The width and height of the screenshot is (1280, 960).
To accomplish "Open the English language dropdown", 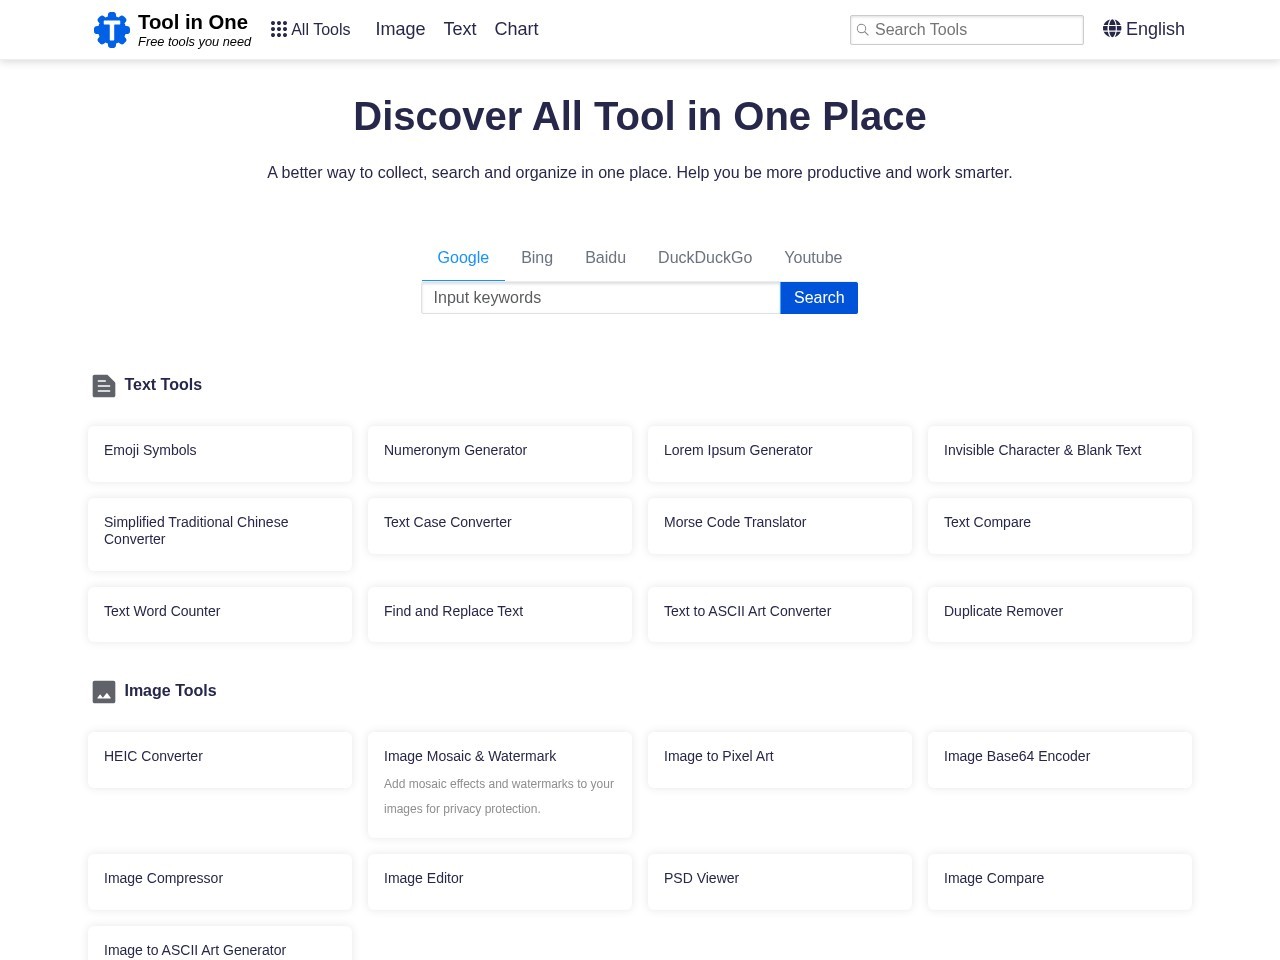I will coord(1144,29).
